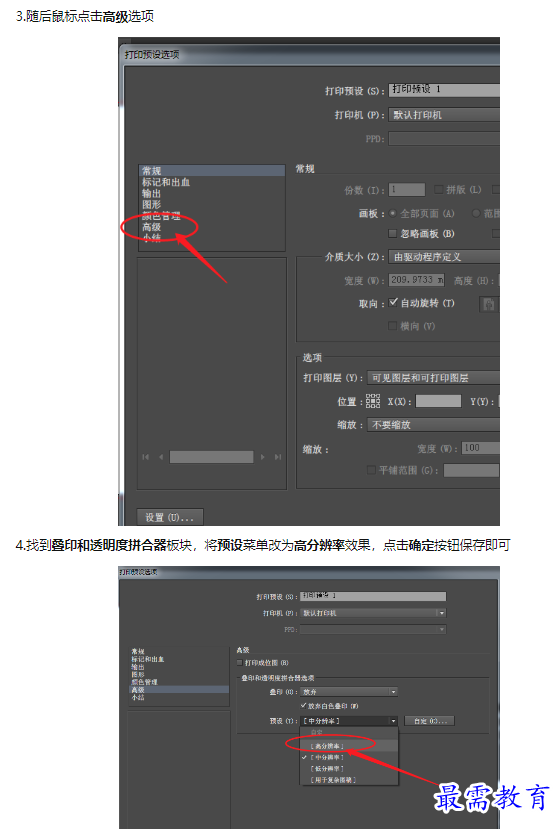This screenshot has width=558, height=829.
Task: Toggle the 拼版 (L) checkbox
Action: 438,189
